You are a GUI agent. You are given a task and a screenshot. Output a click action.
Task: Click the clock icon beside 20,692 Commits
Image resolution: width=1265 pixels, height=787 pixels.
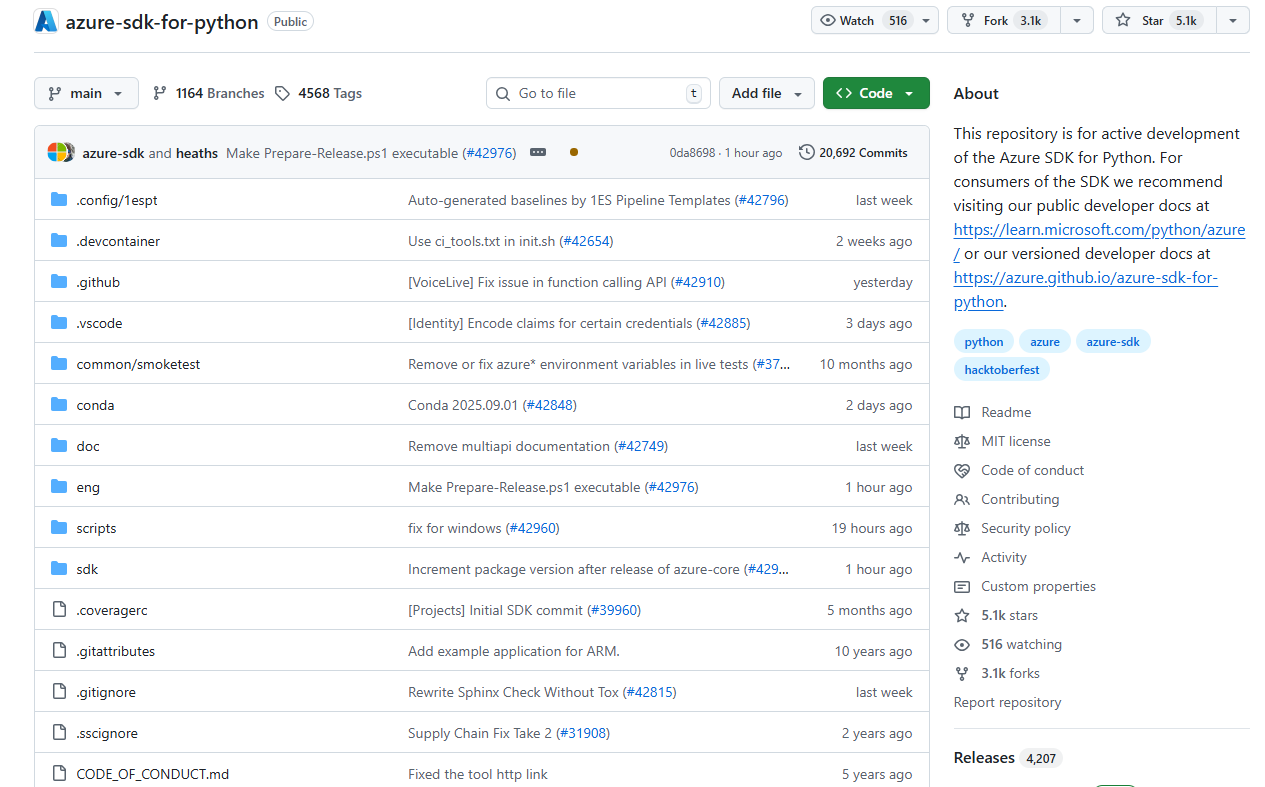pyautogui.click(x=806, y=151)
